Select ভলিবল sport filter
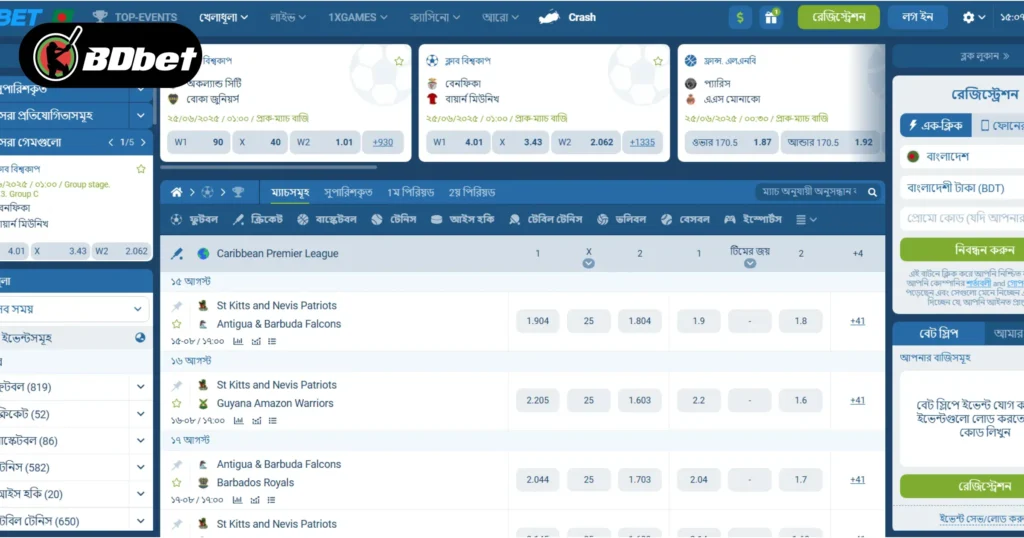The image size is (1024, 538). pos(621,219)
